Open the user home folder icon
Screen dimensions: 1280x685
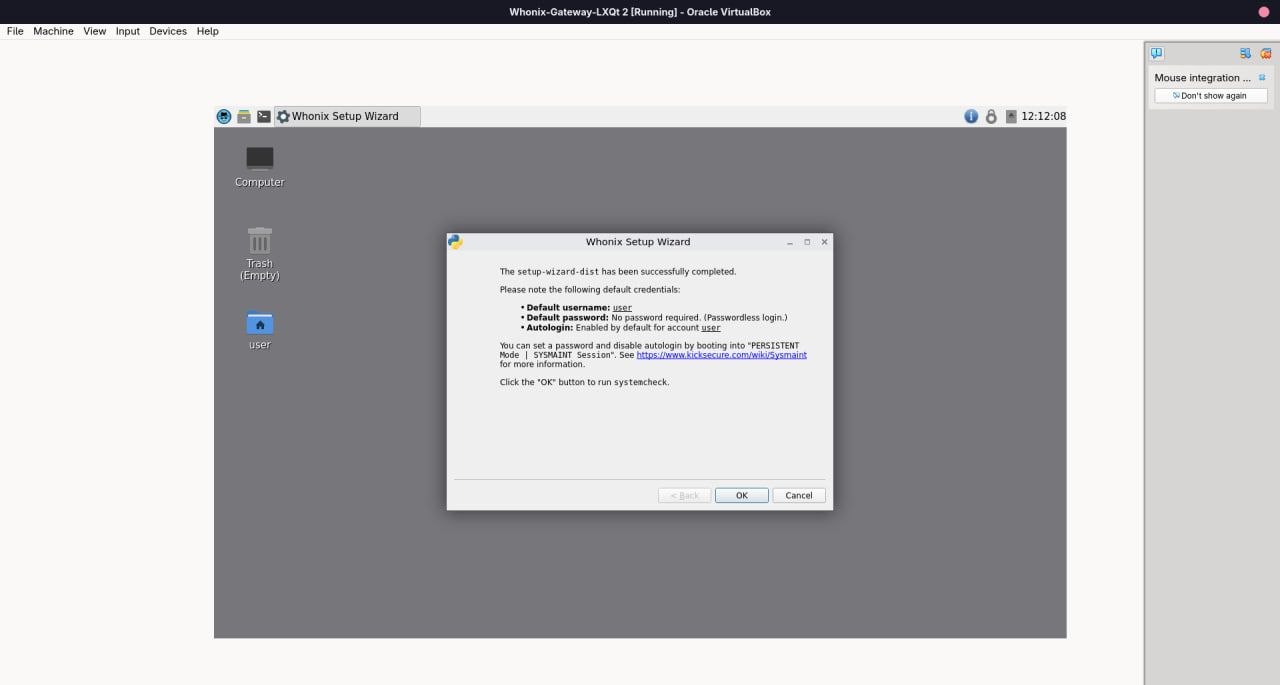point(260,330)
